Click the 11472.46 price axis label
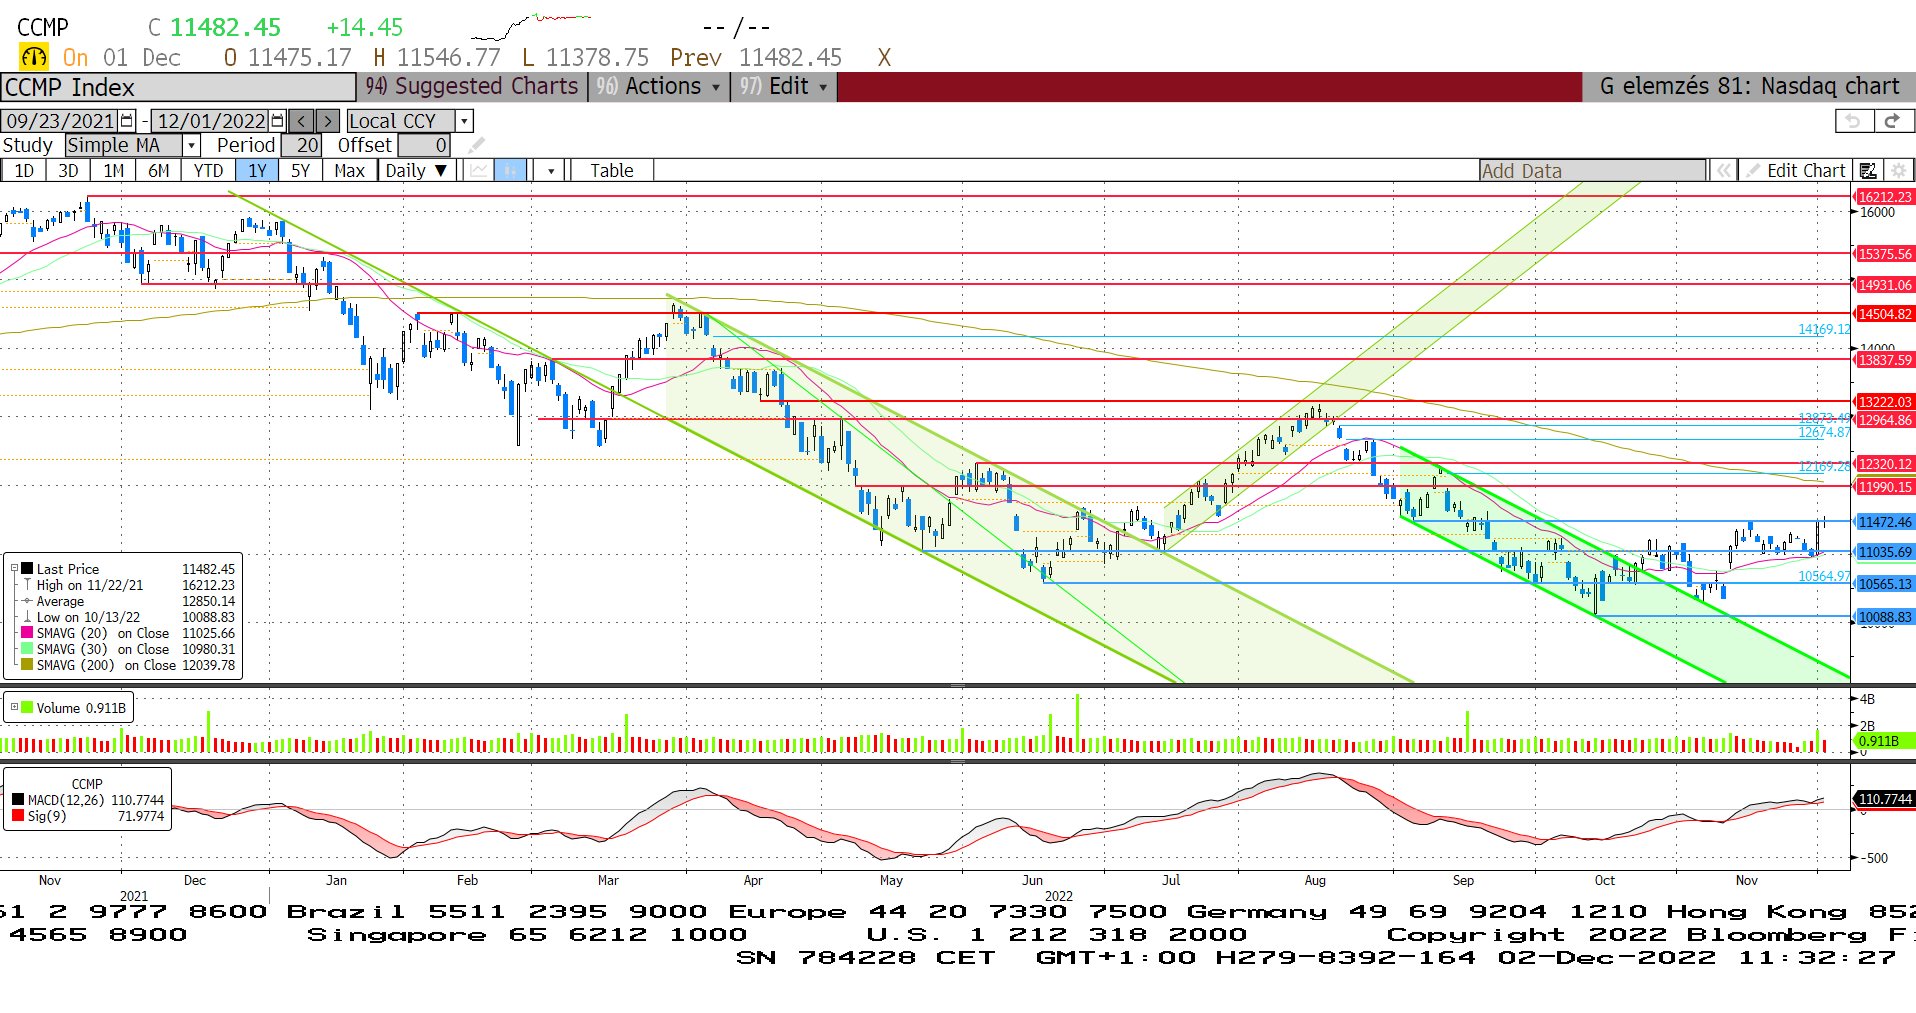This screenshot has width=1916, height=1013. pos(1885,522)
